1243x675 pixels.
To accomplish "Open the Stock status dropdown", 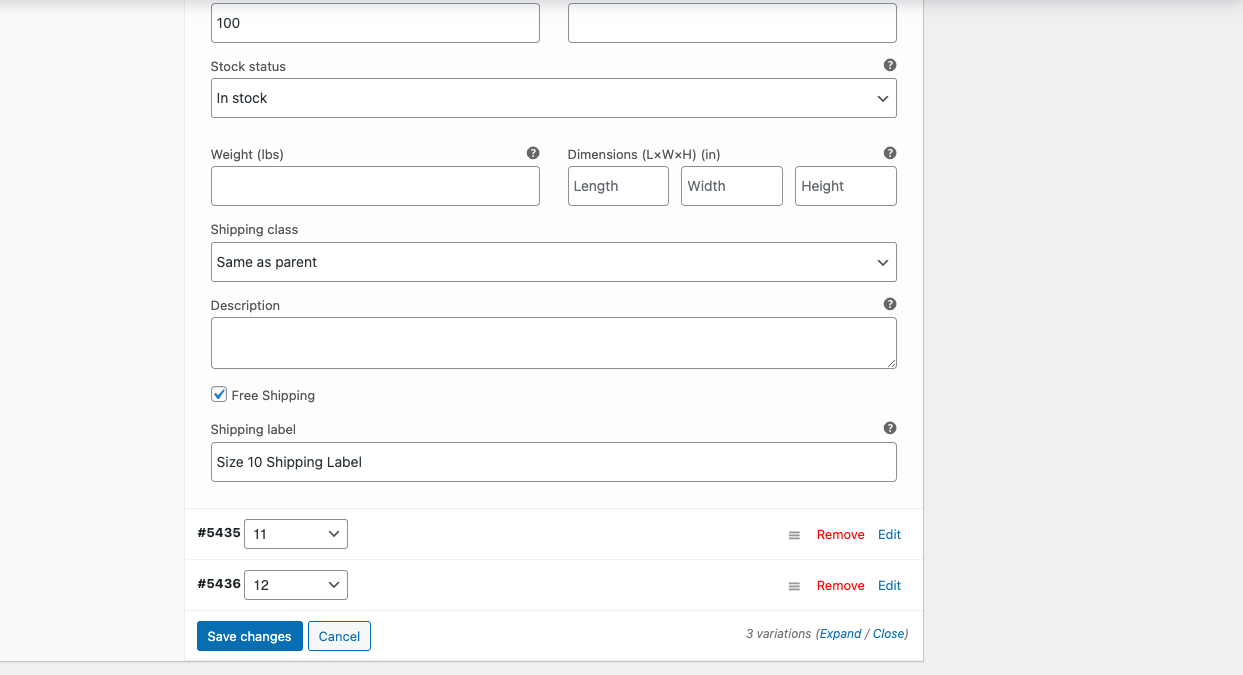I will point(553,98).
